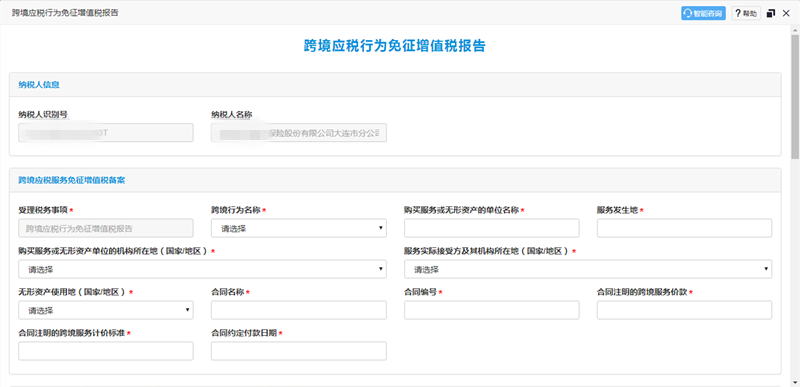The width and height of the screenshot is (800, 387).
Task: Expand 购买服务或无形资产单位的机构所在地 dropdown
Action: [203, 269]
